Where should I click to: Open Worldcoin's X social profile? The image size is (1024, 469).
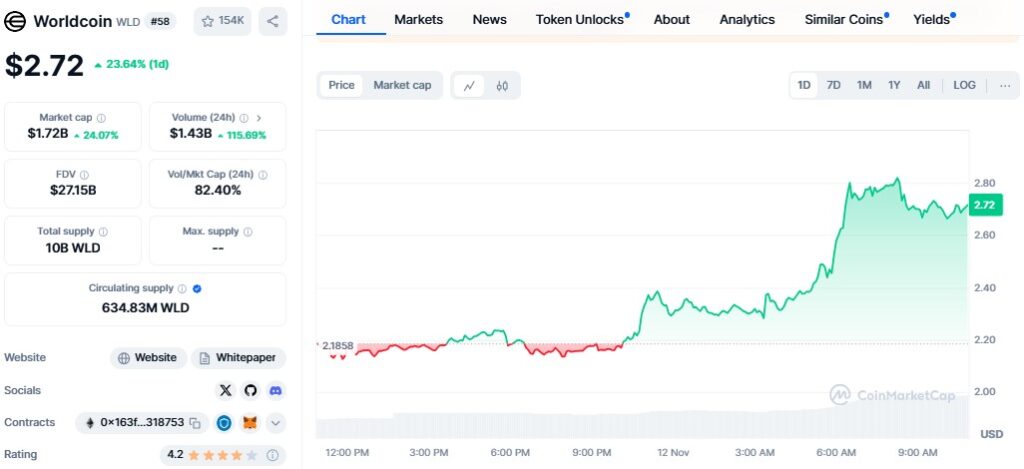tap(225, 391)
